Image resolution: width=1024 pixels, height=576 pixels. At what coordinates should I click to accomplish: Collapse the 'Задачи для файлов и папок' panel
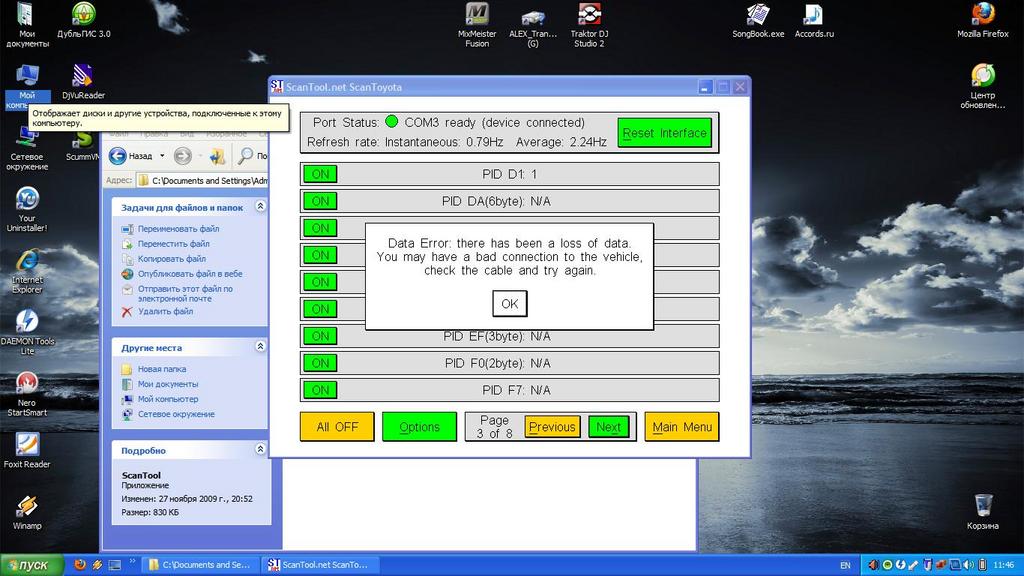click(260, 207)
